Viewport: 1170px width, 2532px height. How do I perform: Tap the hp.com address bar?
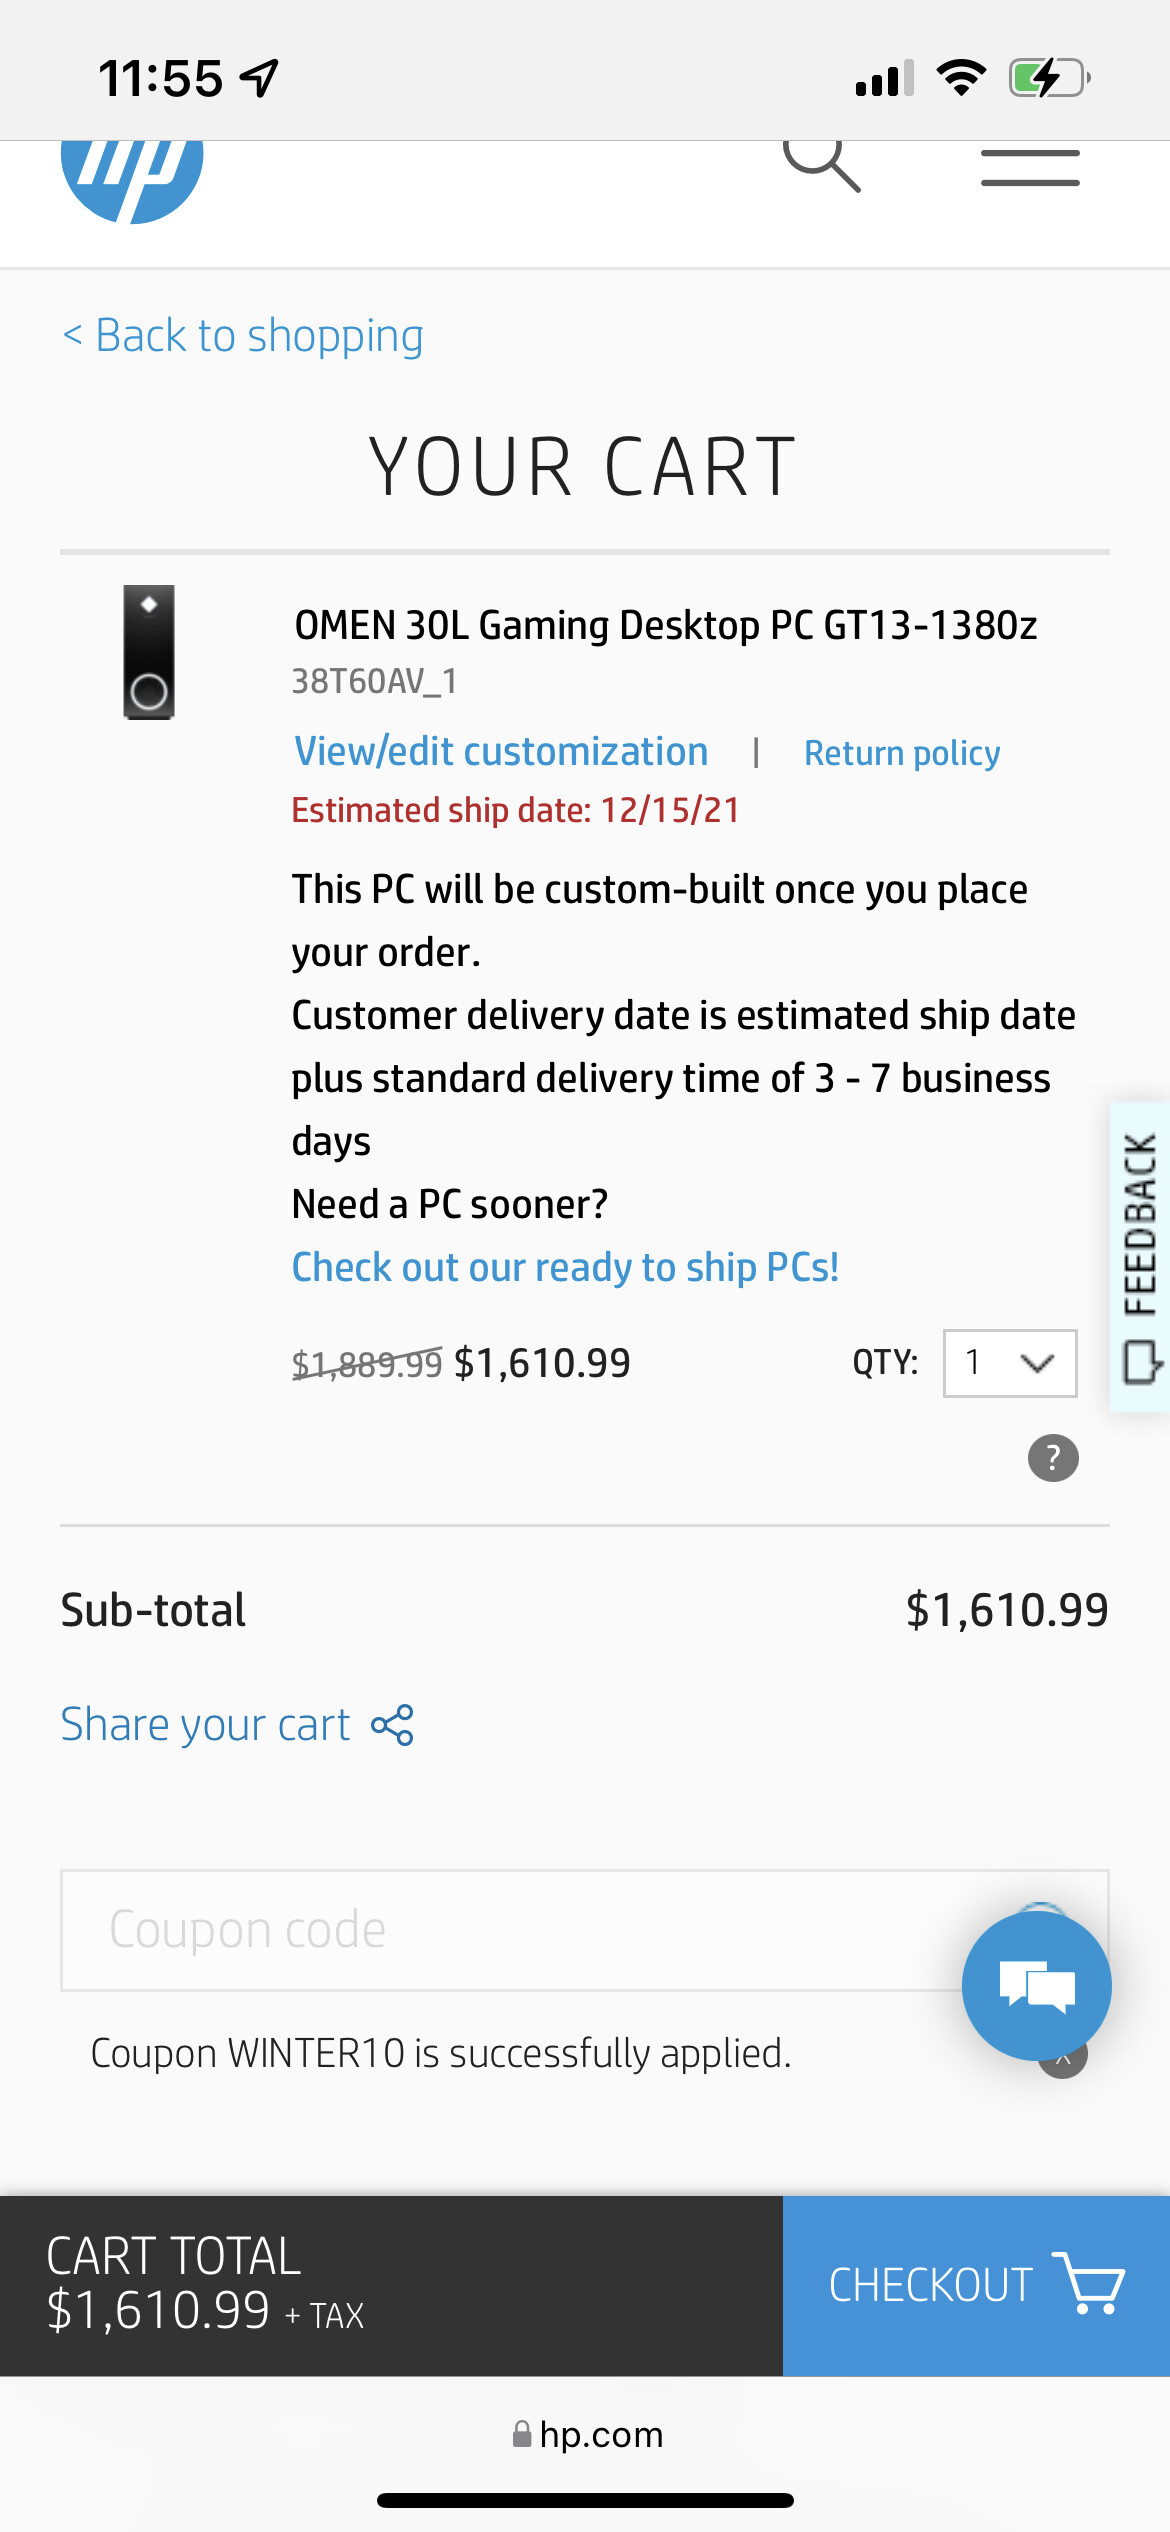click(588, 2434)
